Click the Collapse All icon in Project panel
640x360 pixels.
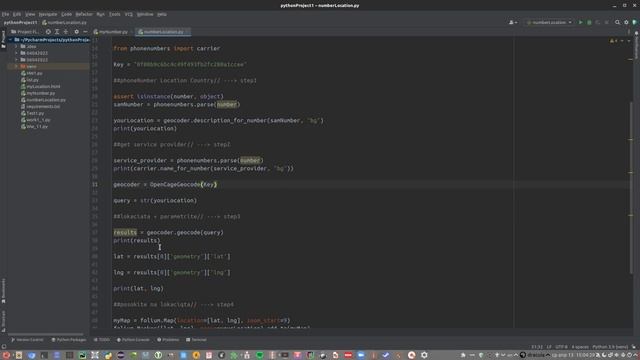(66, 32)
